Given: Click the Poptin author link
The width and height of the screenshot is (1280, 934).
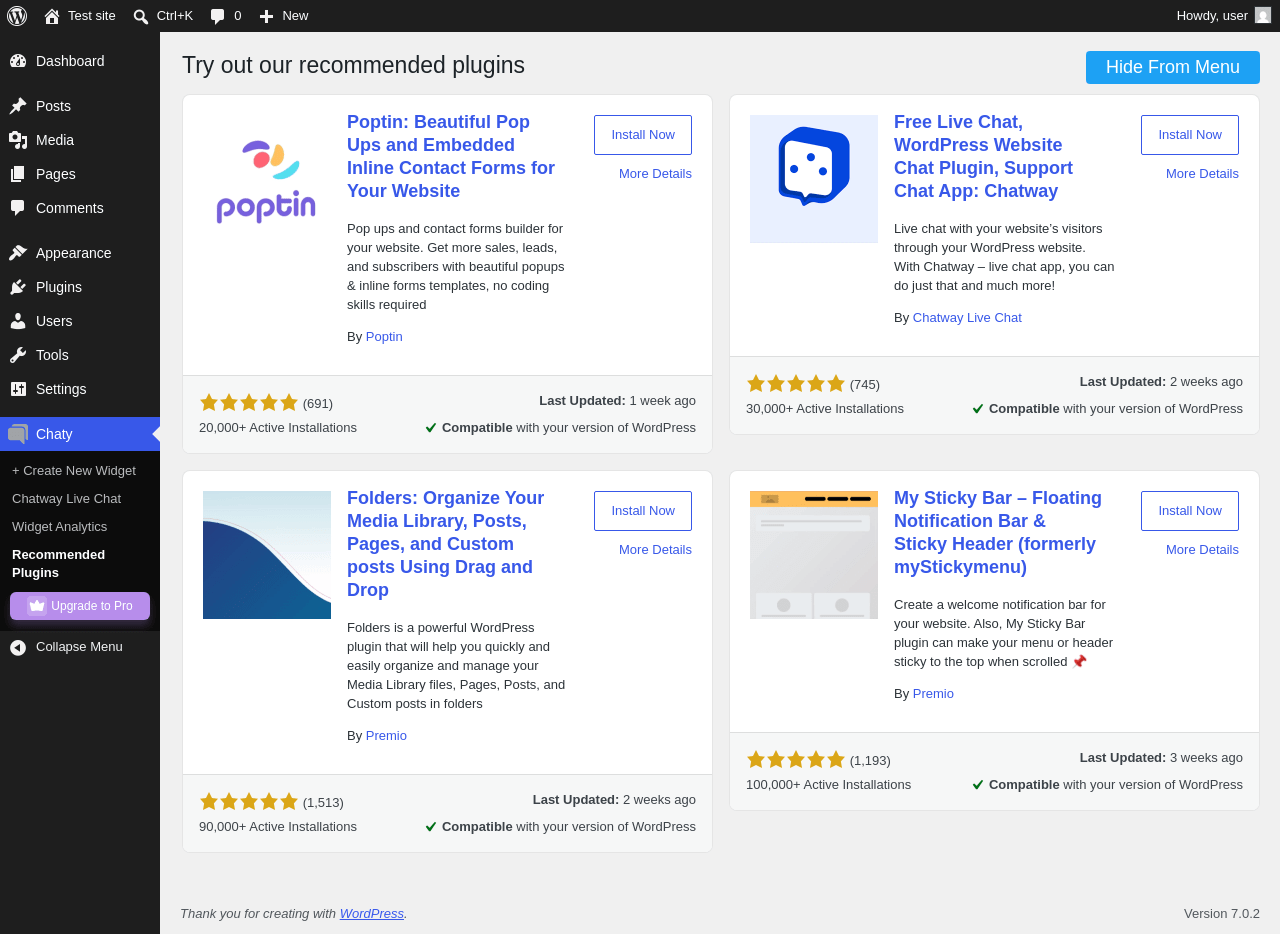Looking at the screenshot, I should point(384,337).
